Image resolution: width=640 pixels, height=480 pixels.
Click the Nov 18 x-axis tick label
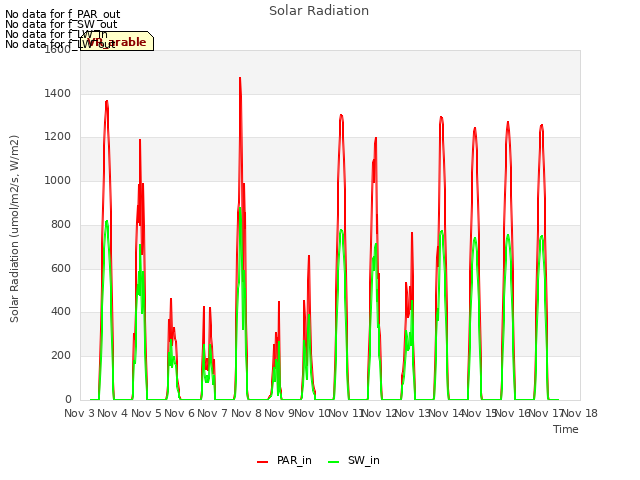(580, 413)
